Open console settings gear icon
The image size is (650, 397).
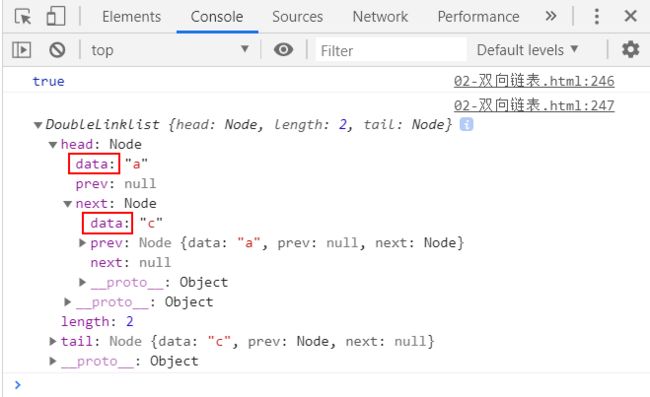pyautogui.click(x=630, y=50)
